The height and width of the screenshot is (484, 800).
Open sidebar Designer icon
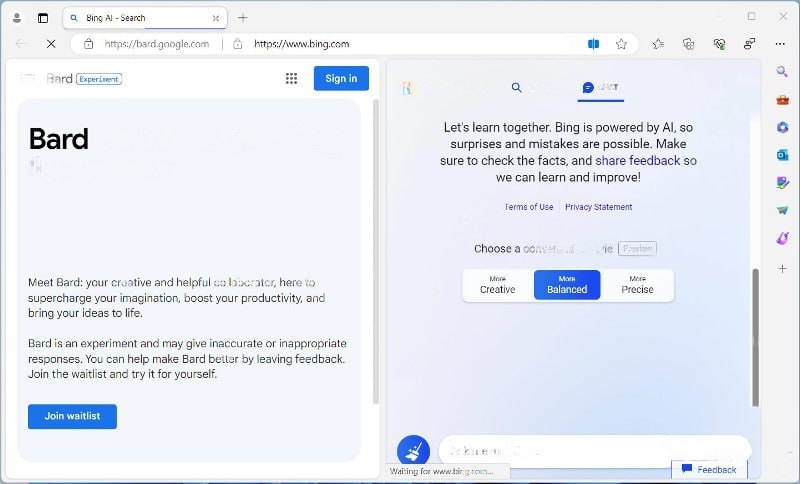(x=782, y=183)
